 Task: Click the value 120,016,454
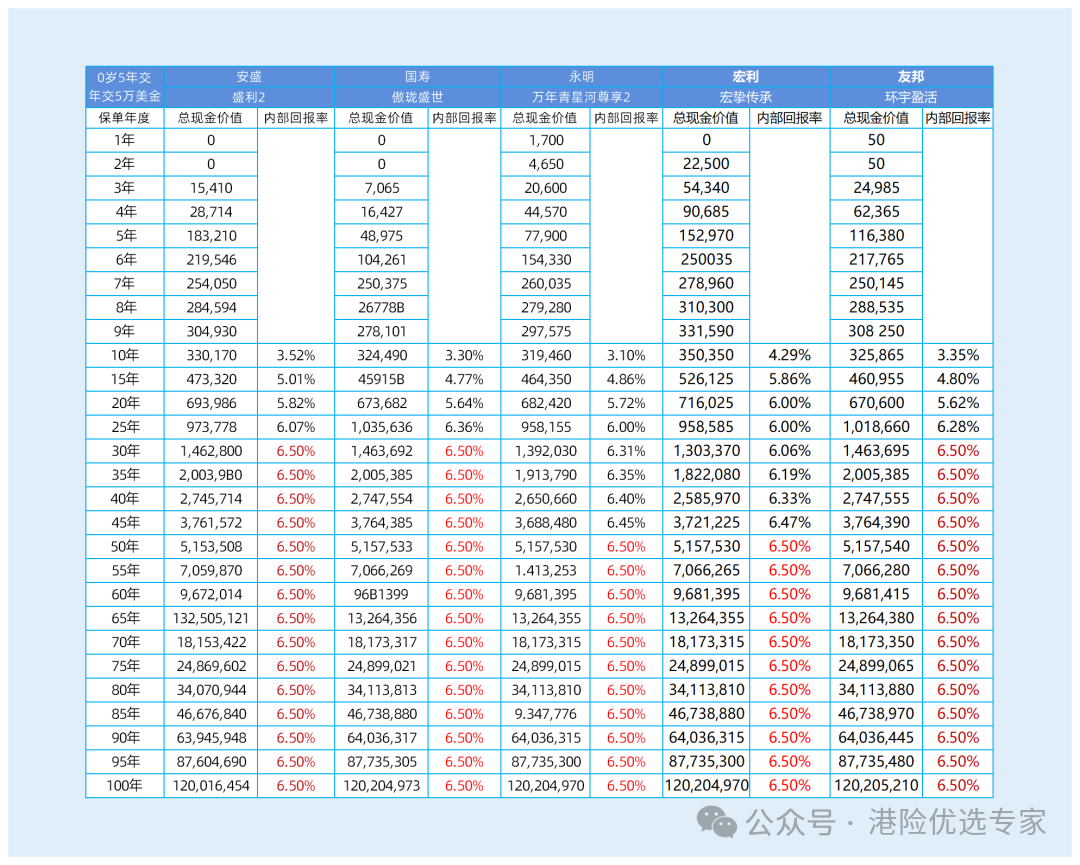(x=211, y=786)
